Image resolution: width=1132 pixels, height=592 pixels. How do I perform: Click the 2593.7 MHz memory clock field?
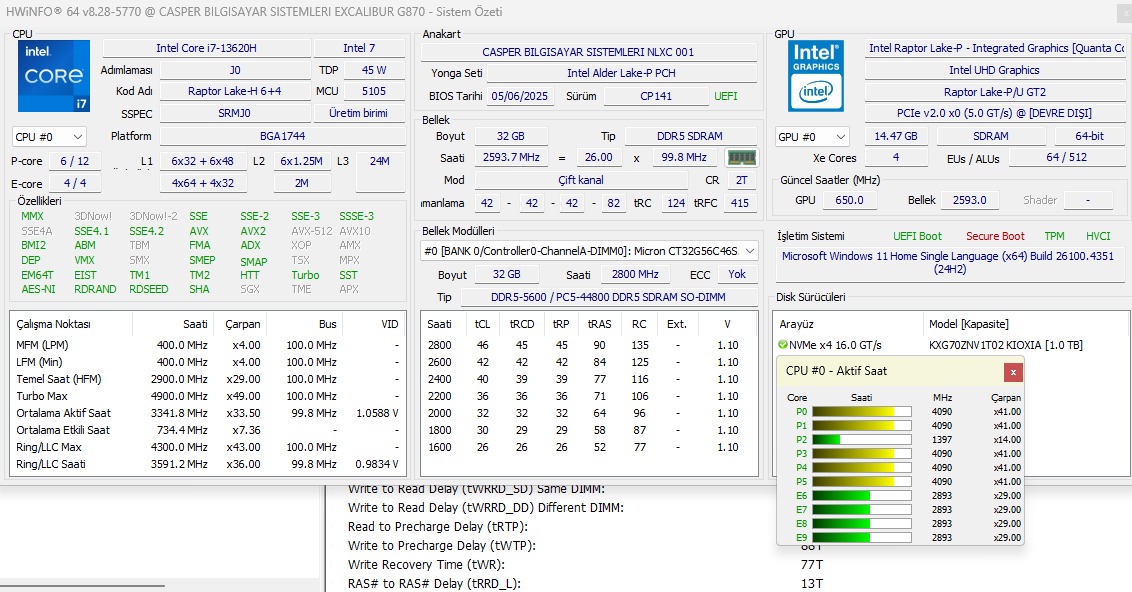click(x=510, y=157)
